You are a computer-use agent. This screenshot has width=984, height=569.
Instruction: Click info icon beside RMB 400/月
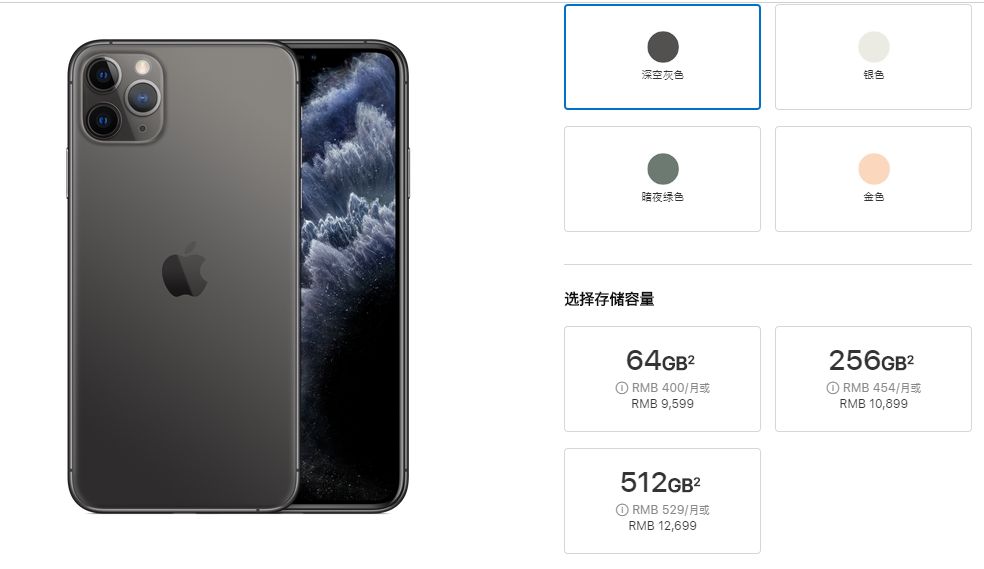621,388
